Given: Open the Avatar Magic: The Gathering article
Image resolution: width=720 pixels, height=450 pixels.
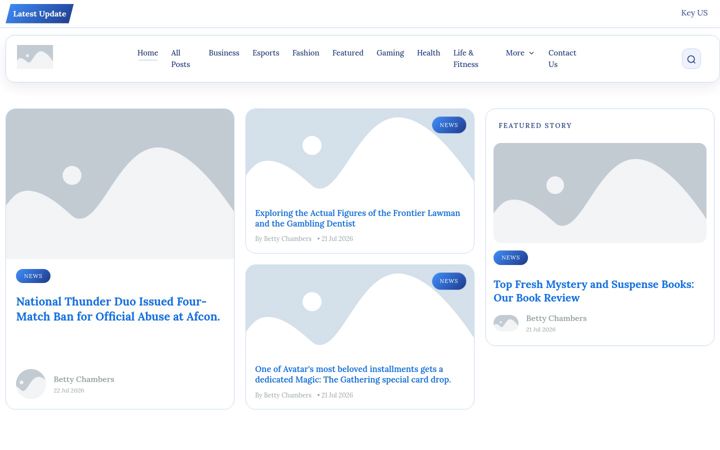Looking at the screenshot, I should (353, 374).
